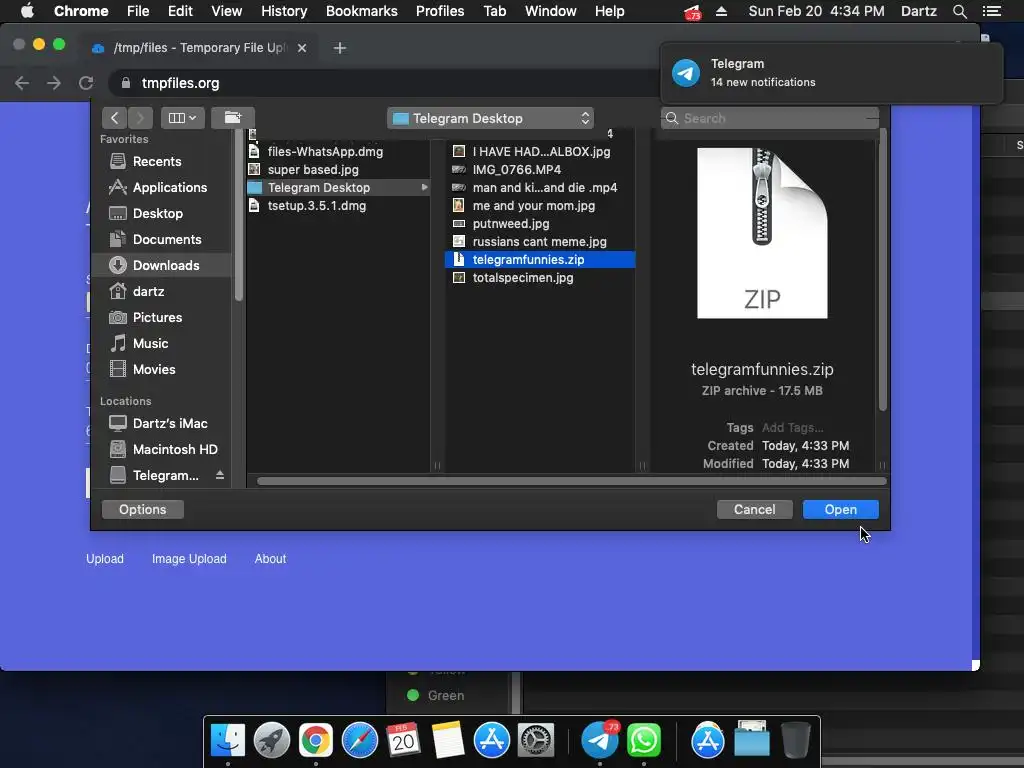
Task: Open the Profiles menu
Action: [440, 11]
